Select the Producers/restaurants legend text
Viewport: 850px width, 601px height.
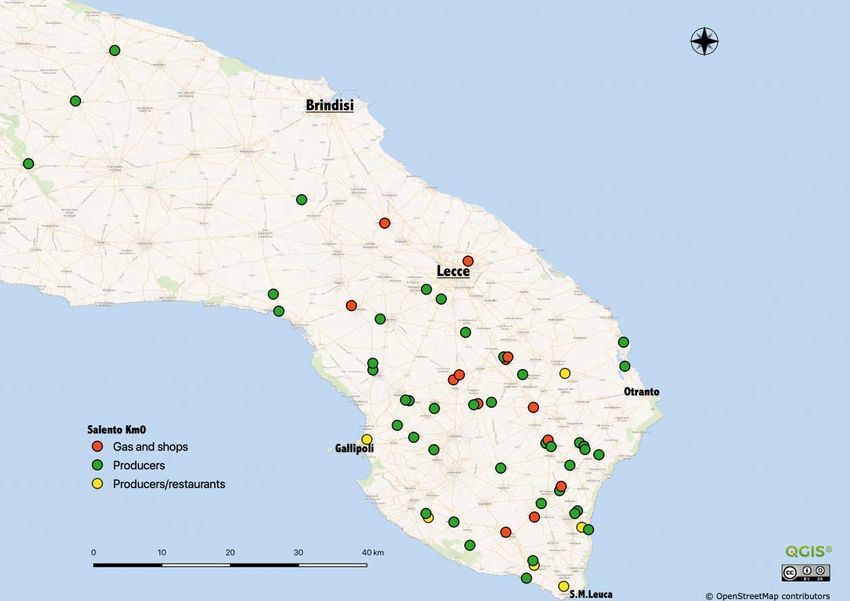pos(169,484)
